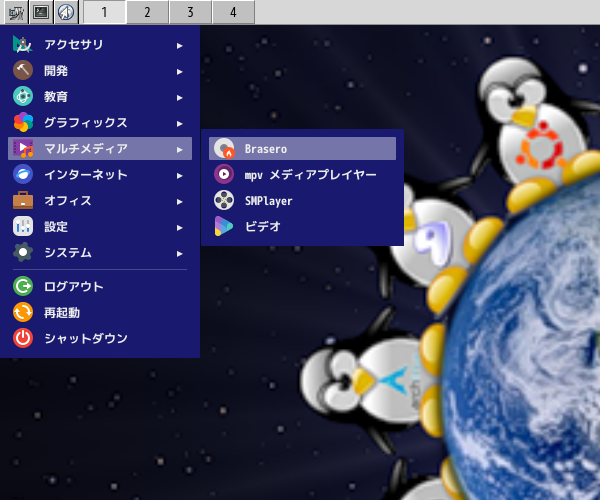
Task: Click the マルチメディア film icon
Action: (x=23, y=148)
